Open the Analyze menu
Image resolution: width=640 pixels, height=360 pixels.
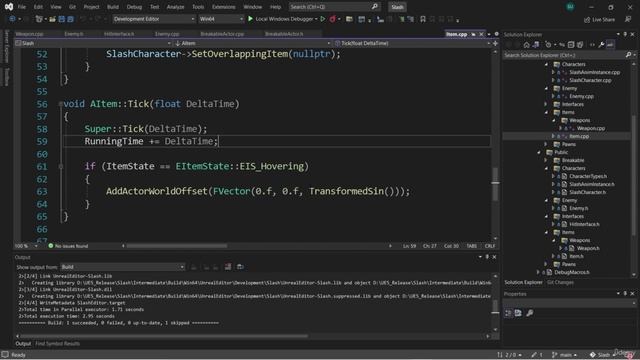tap(176, 7)
